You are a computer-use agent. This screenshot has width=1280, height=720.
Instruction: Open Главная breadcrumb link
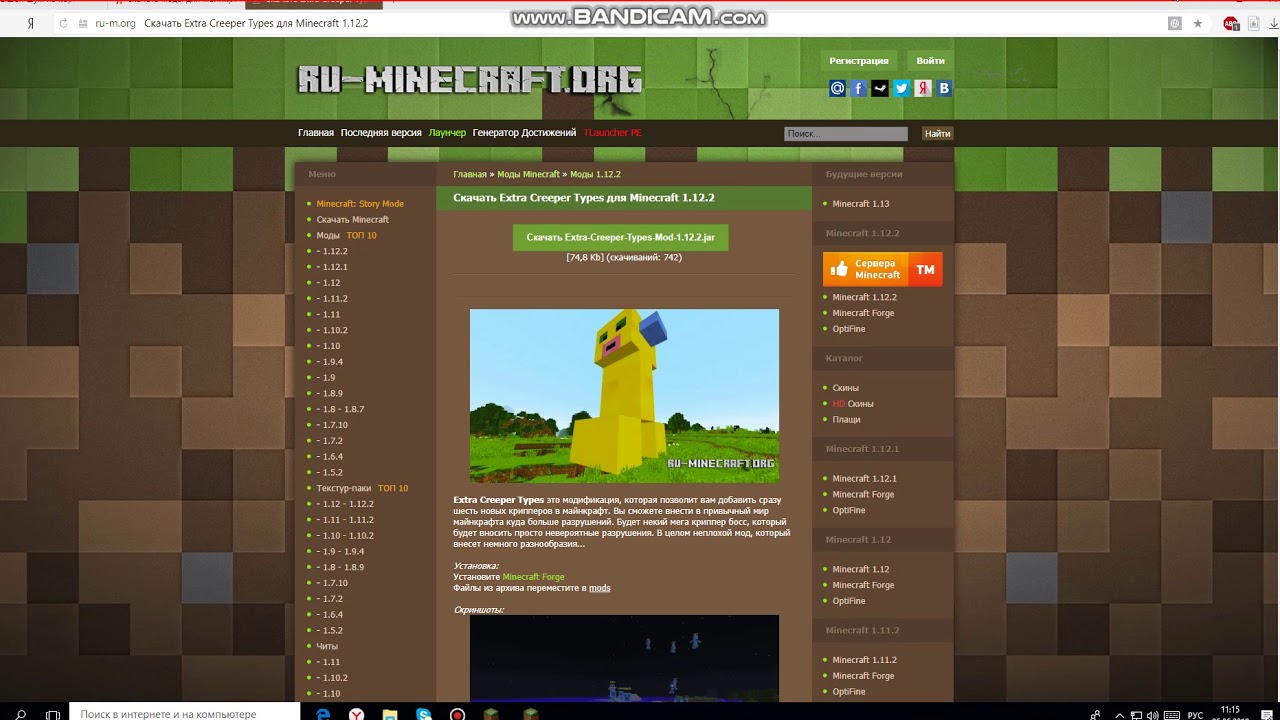tap(470, 174)
